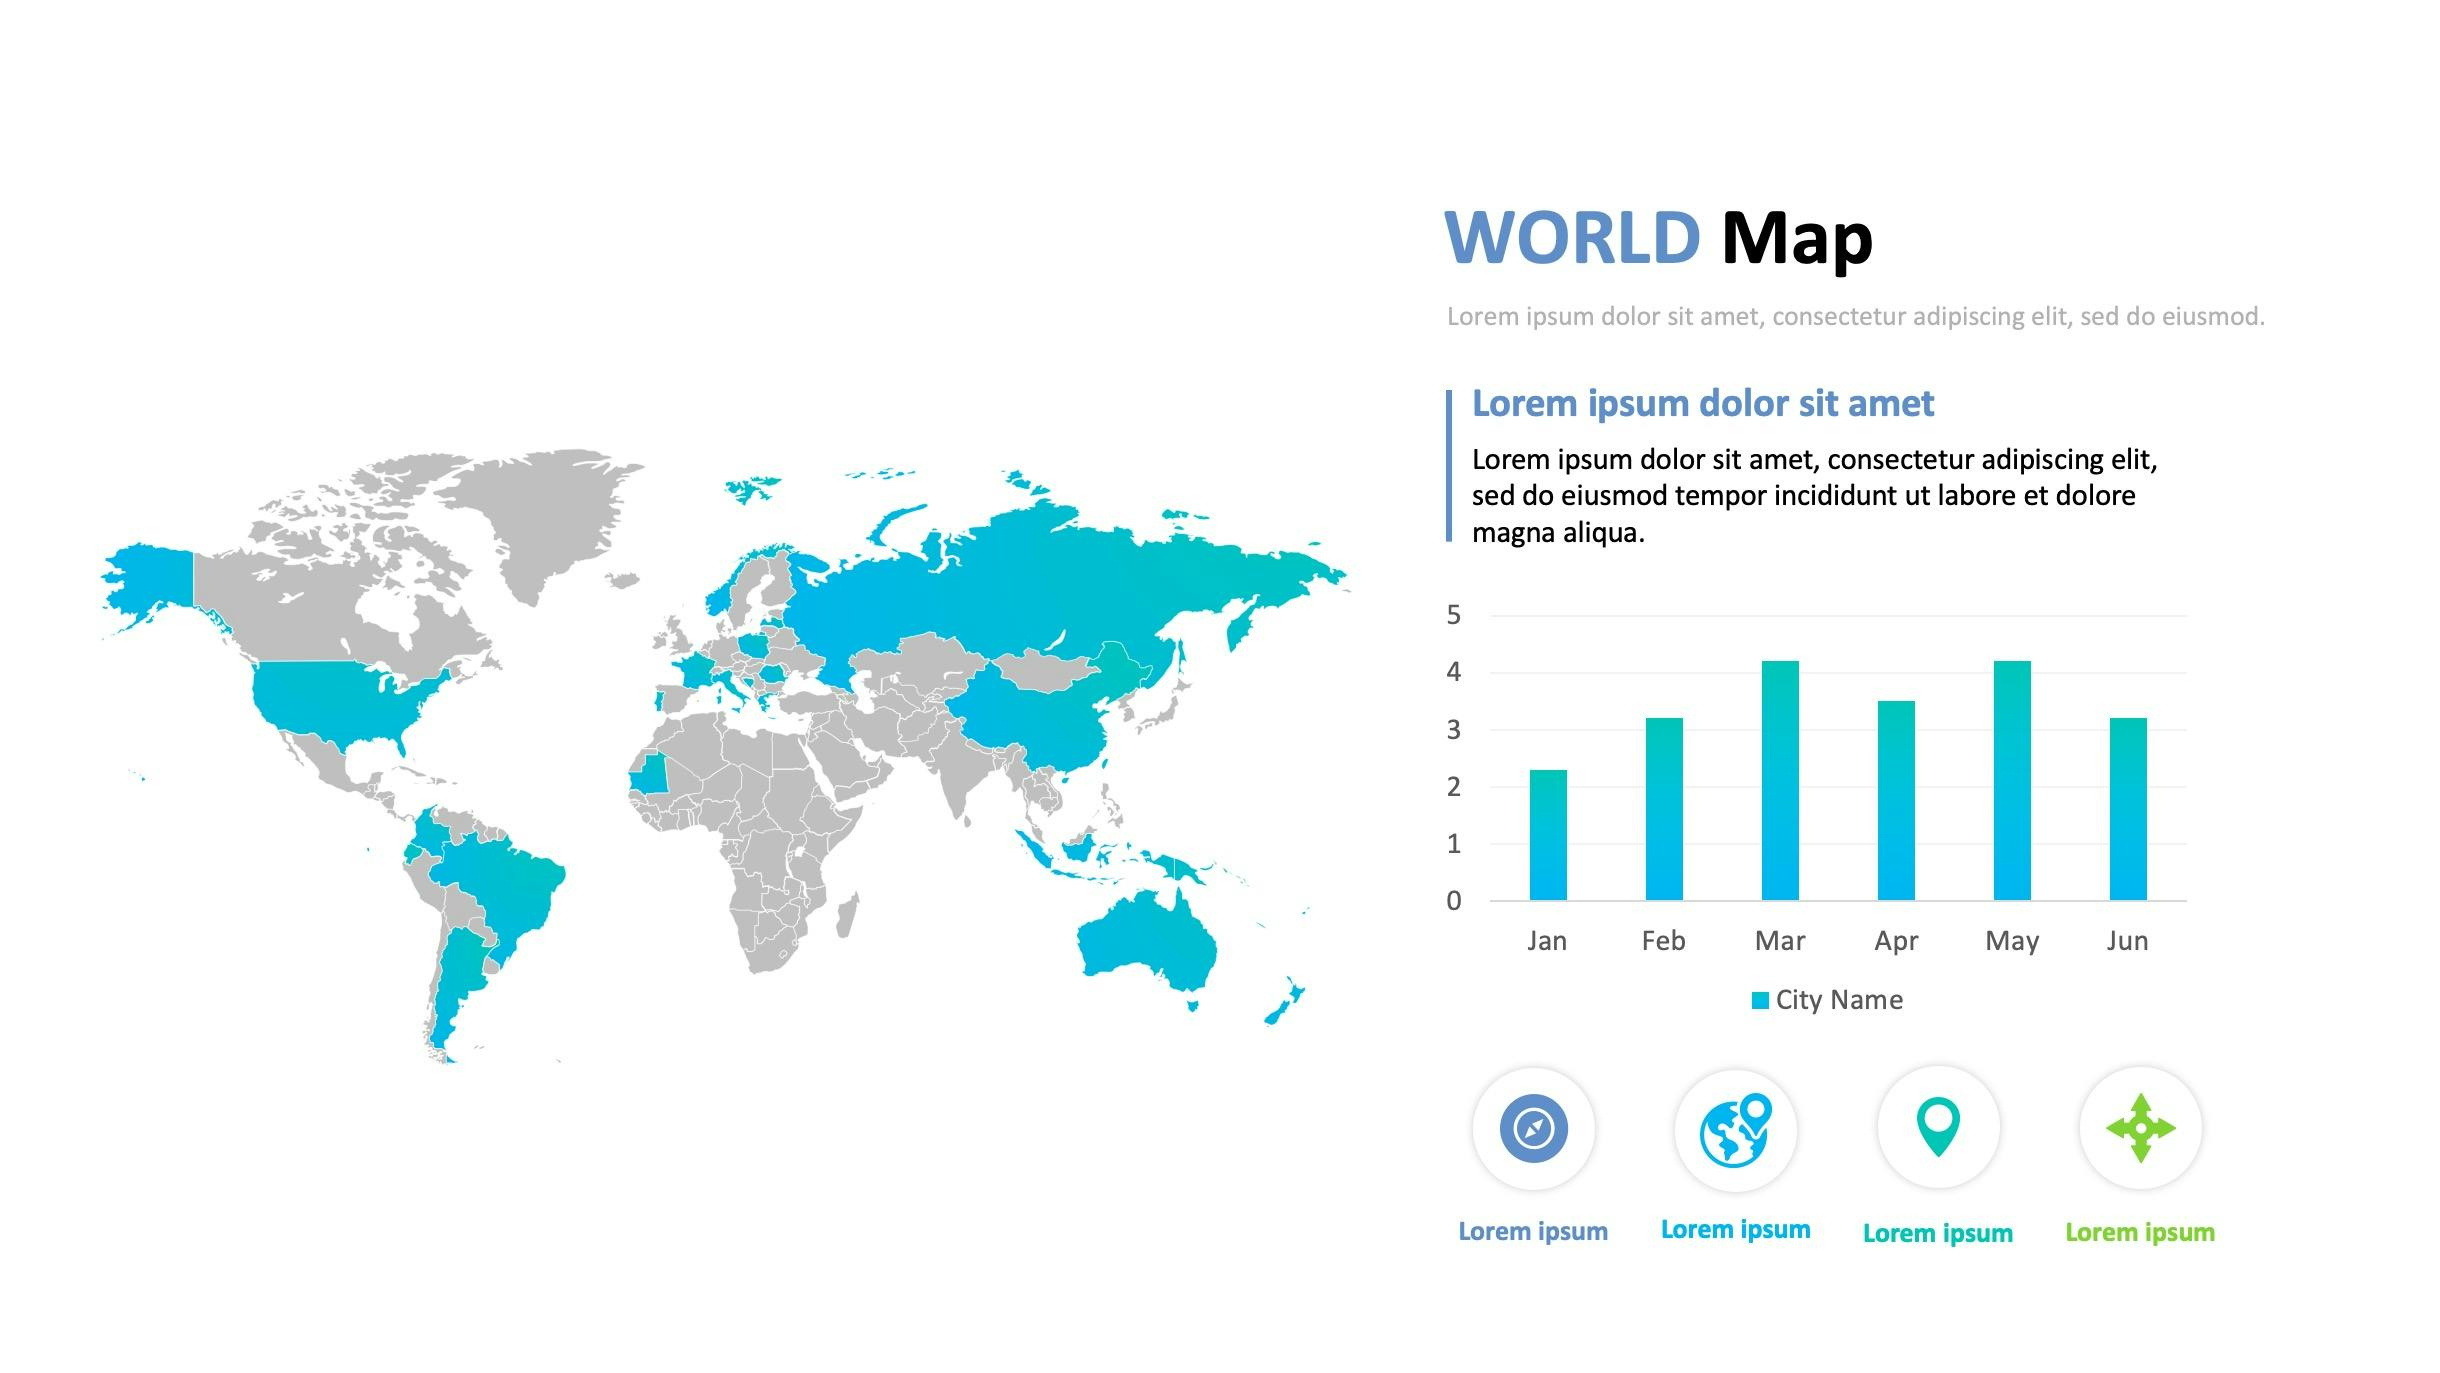Click the '3' value on chart axis
Image resolution: width=2440 pixels, height=1373 pixels.
pyautogui.click(x=1454, y=730)
